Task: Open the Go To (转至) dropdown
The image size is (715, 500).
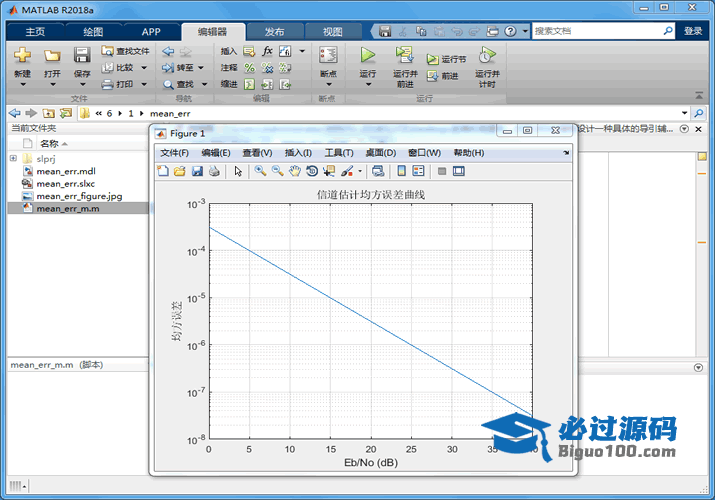Action: (201, 68)
